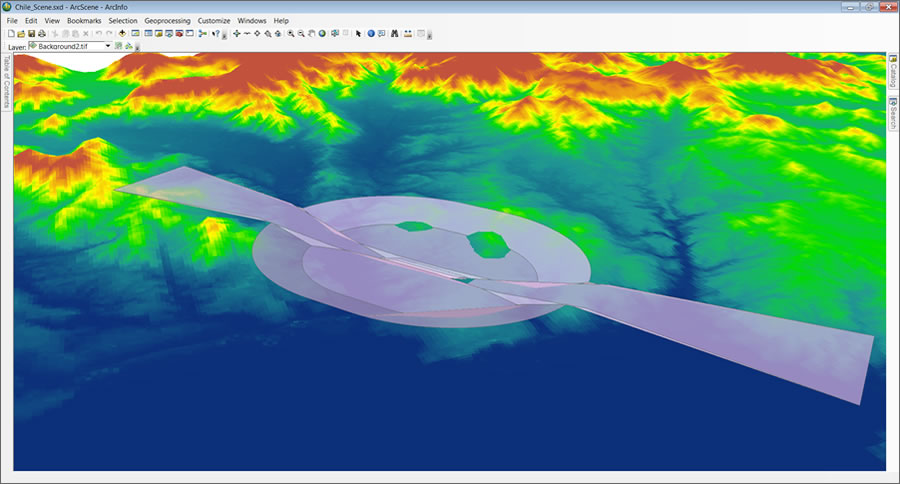Create a new scene document
The image size is (900, 484).
(11, 34)
